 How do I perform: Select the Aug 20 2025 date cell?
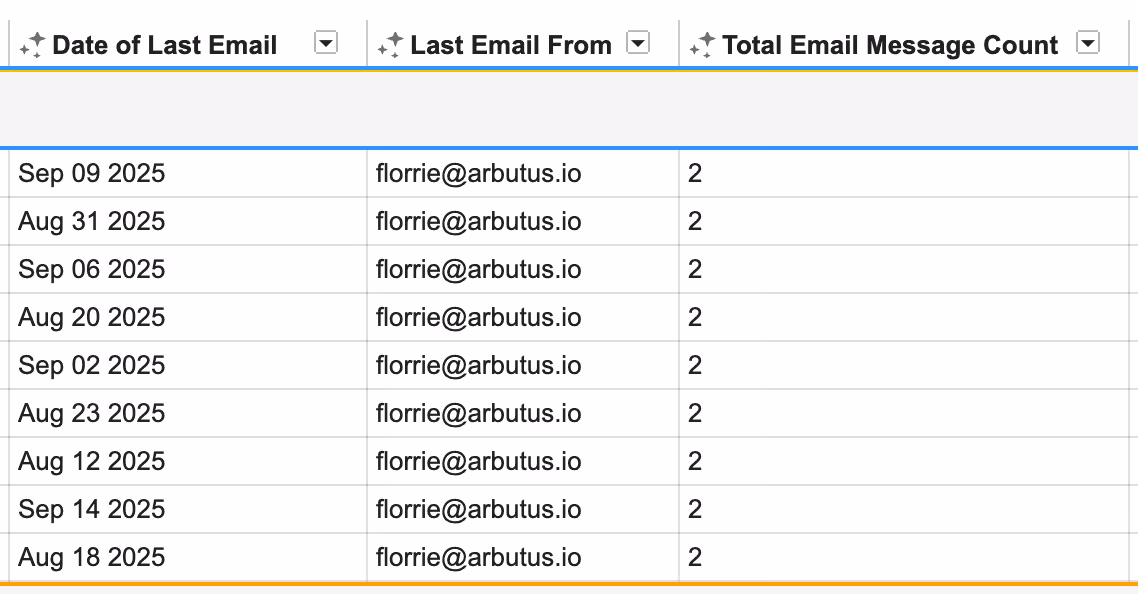188,317
